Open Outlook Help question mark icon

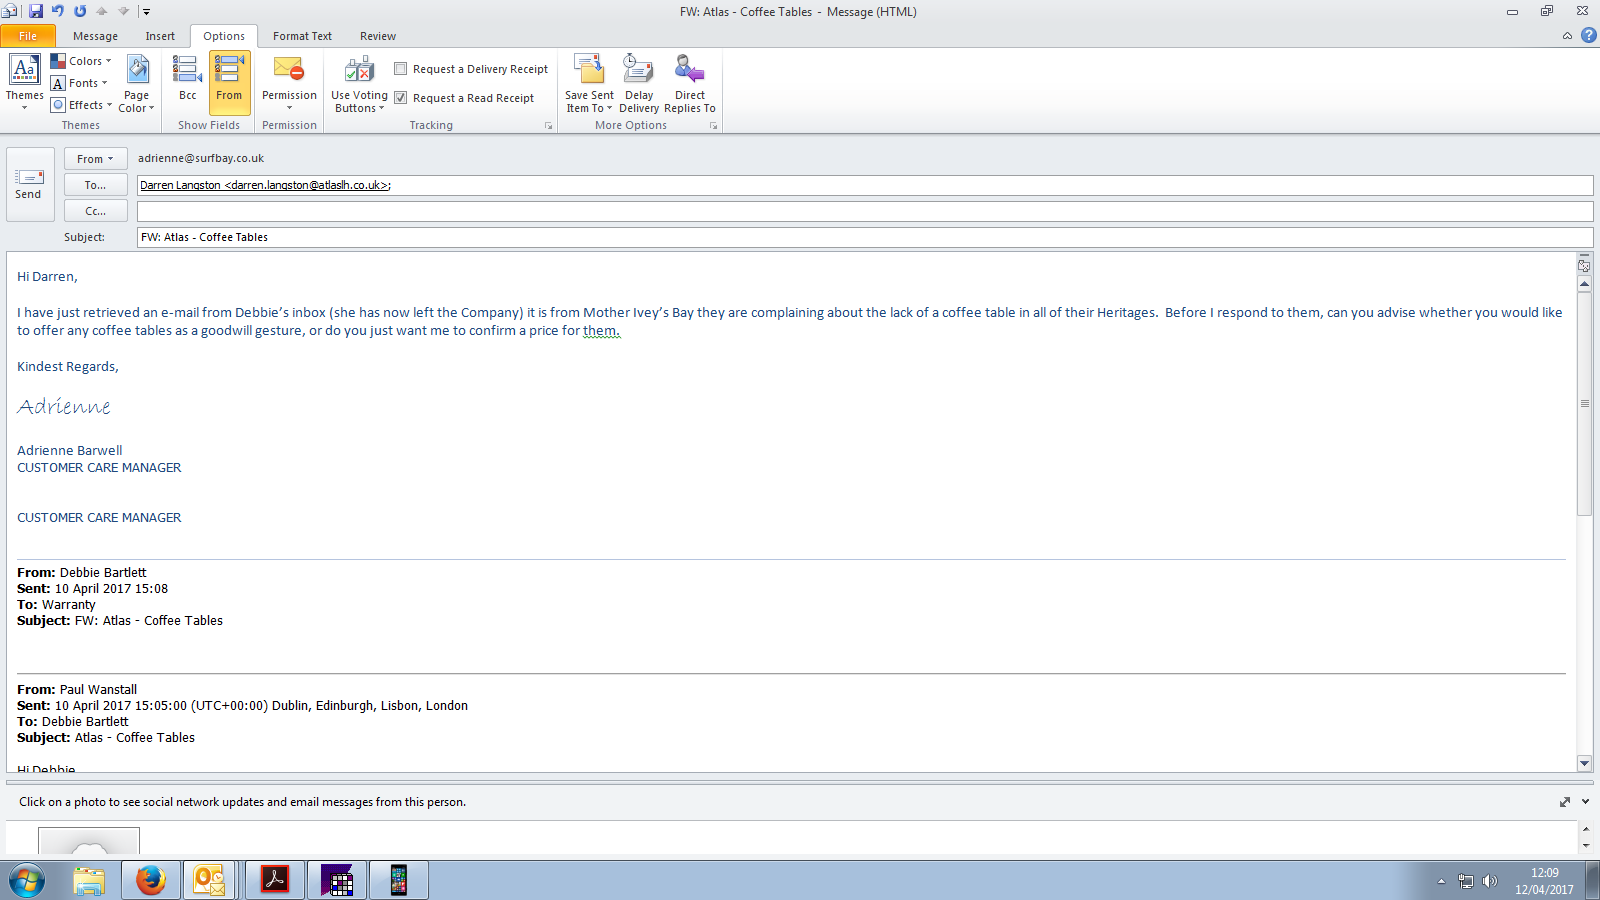pyautogui.click(x=1588, y=35)
